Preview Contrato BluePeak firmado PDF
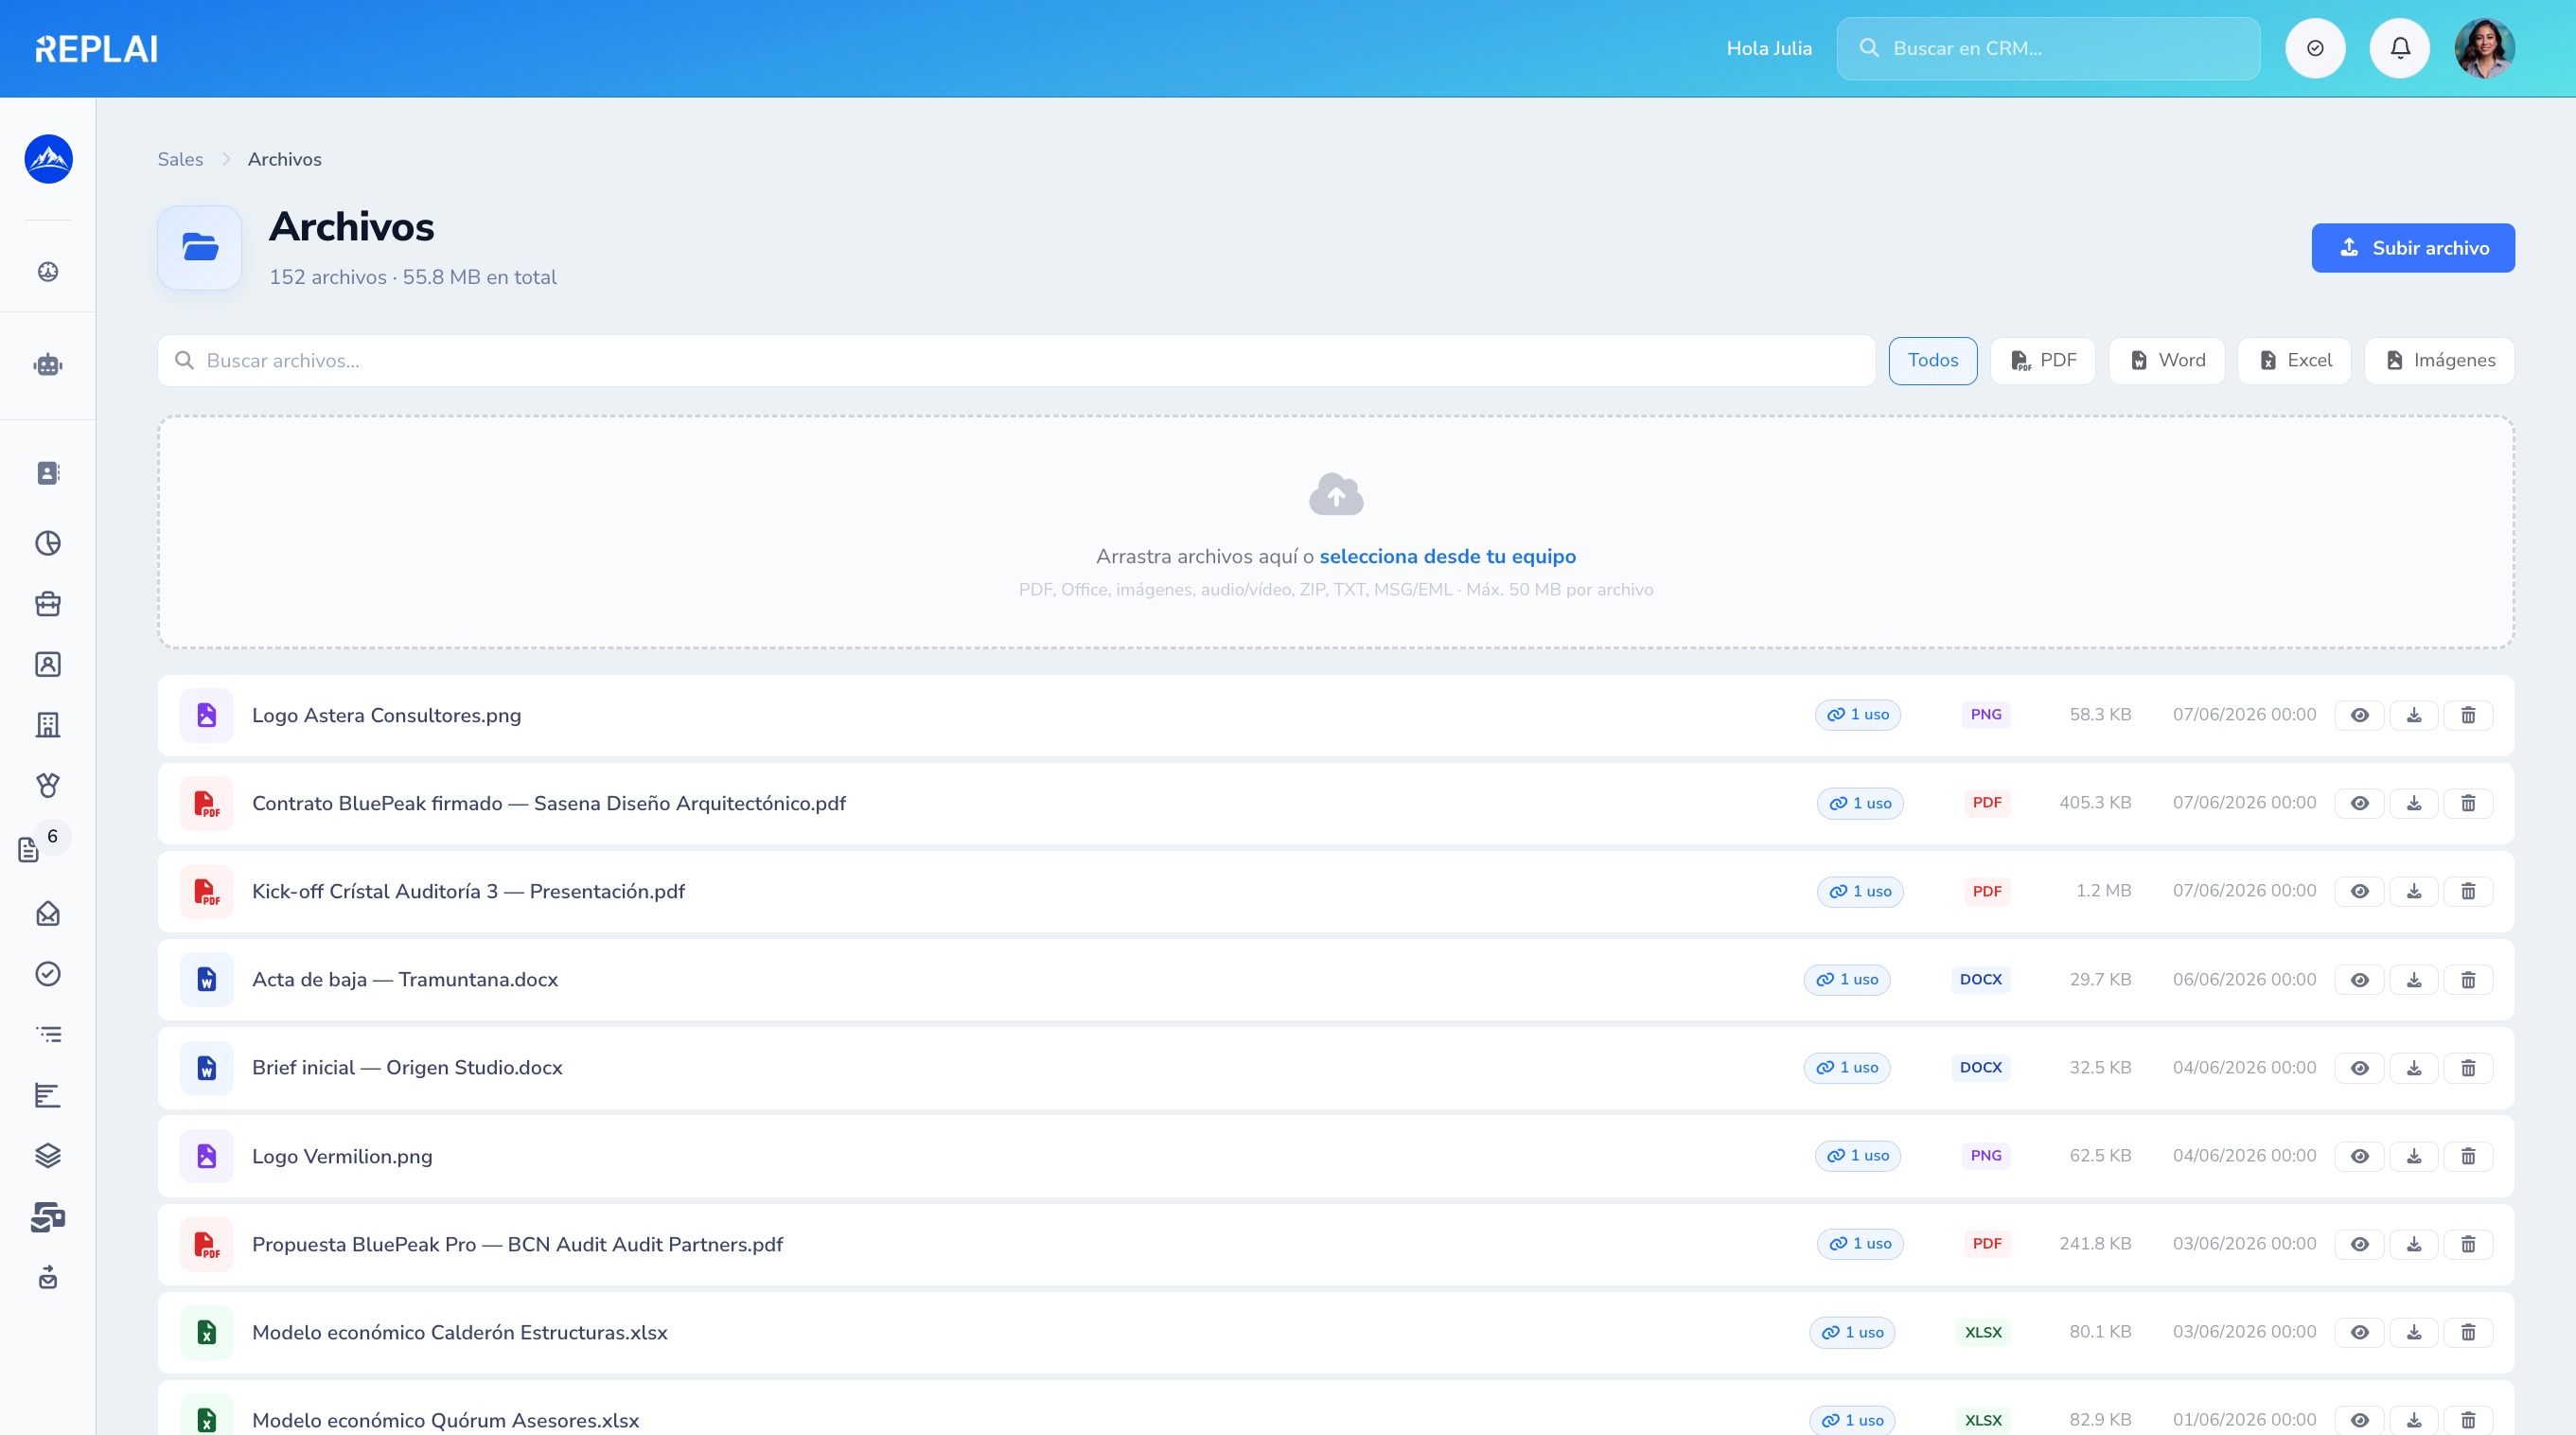Screen dimensions: 2576x1435 click(2360, 803)
